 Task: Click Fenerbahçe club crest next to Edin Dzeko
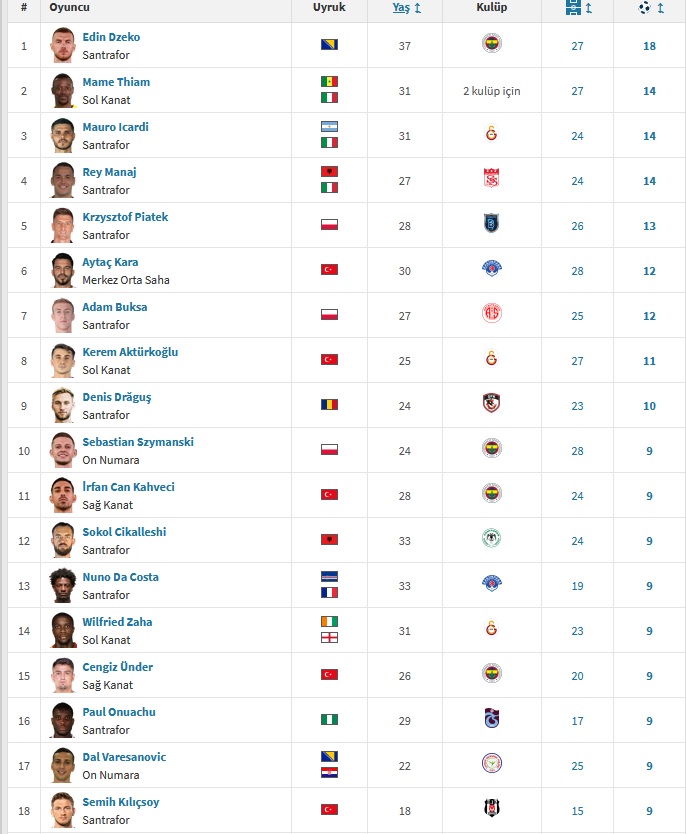coord(491,44)
